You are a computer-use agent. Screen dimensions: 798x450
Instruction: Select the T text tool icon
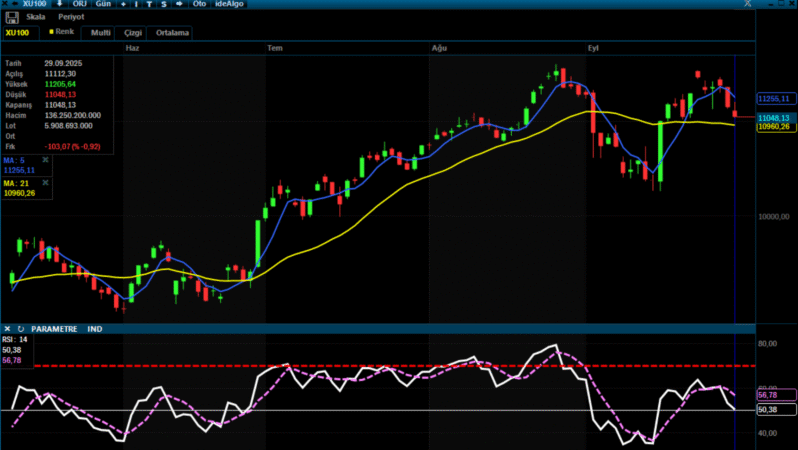coord(149,5)
